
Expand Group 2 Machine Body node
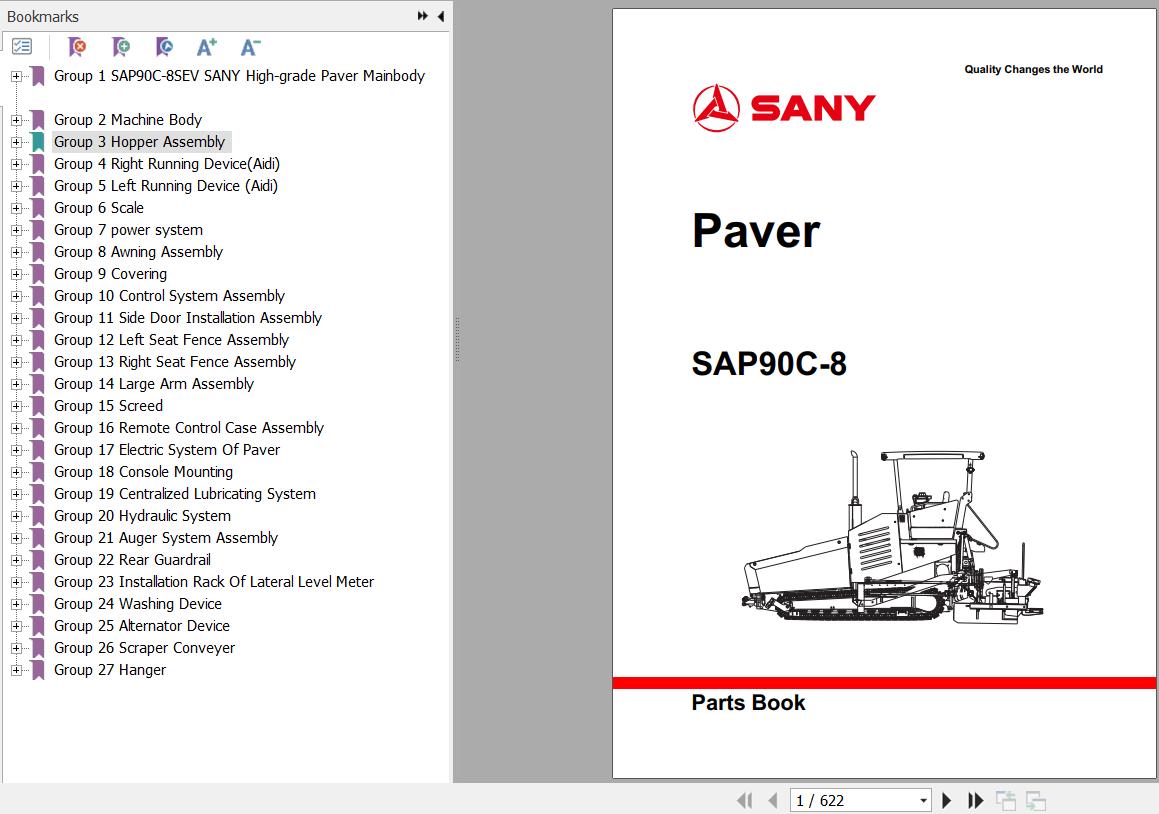[x=16, y=120]
